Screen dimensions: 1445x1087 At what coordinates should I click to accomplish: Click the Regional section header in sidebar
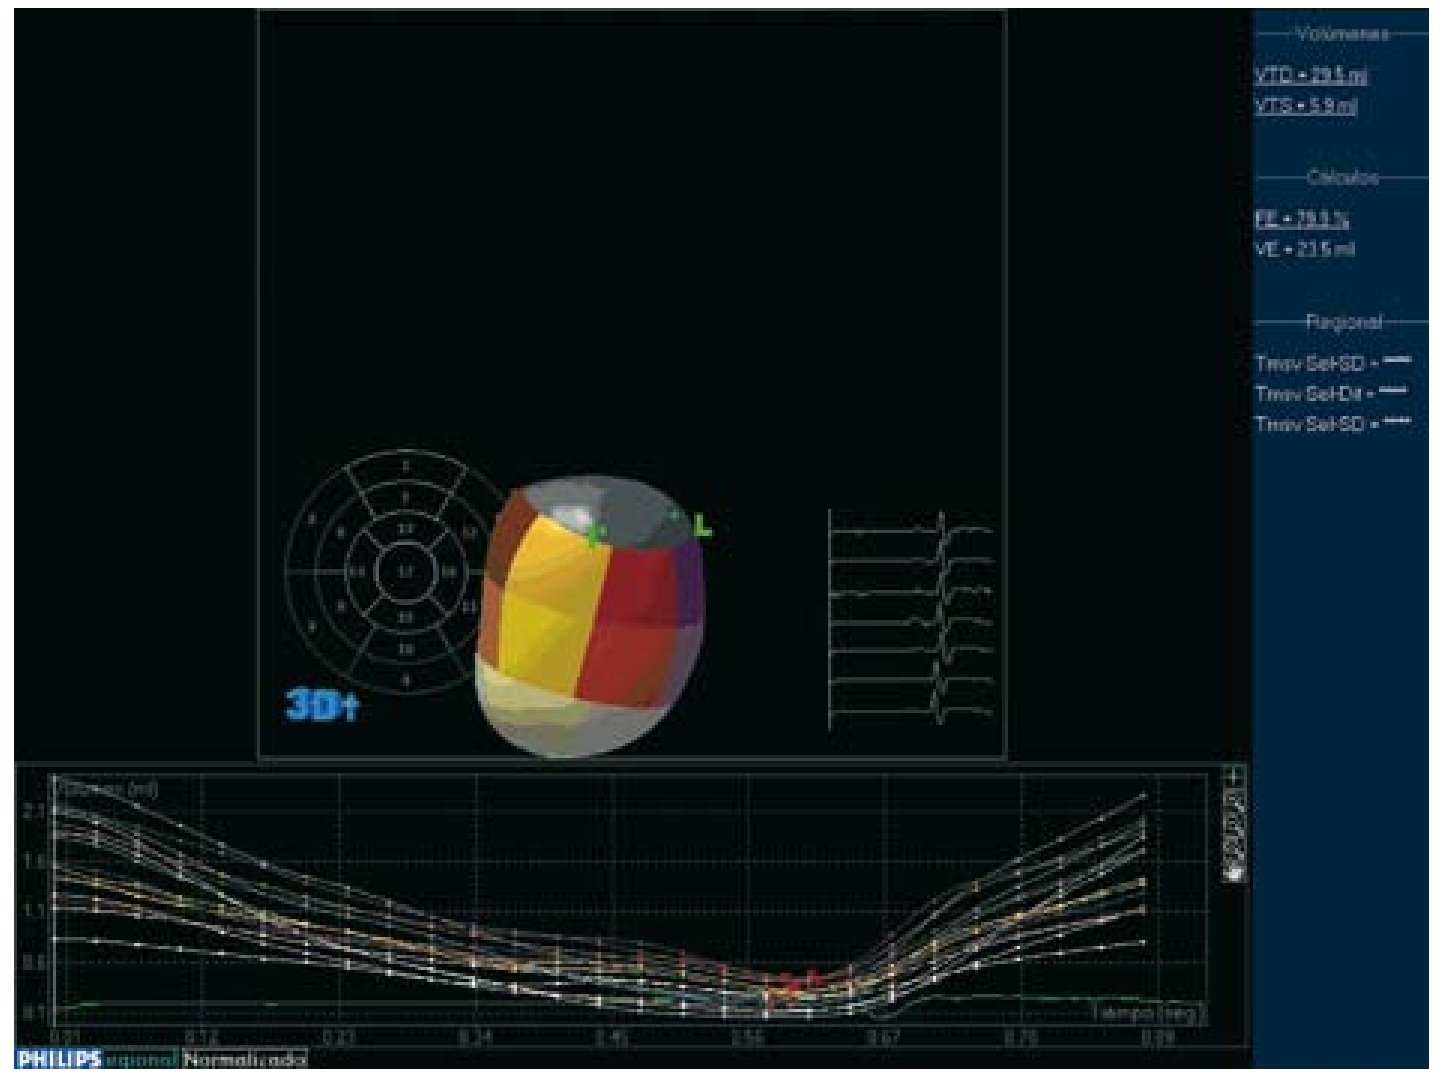pos(1342,322)
